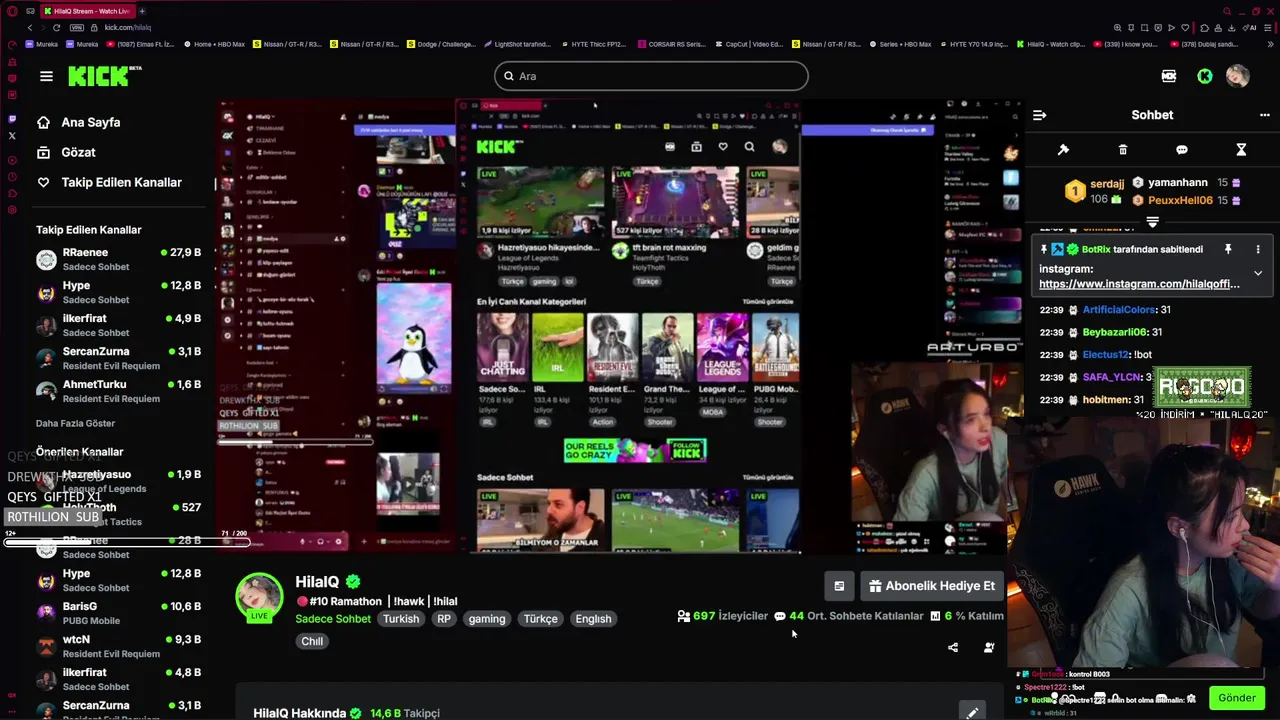1280x720 pixels.
Task: Click the hourglass slow mode icon
Action: click(1241, 150)
